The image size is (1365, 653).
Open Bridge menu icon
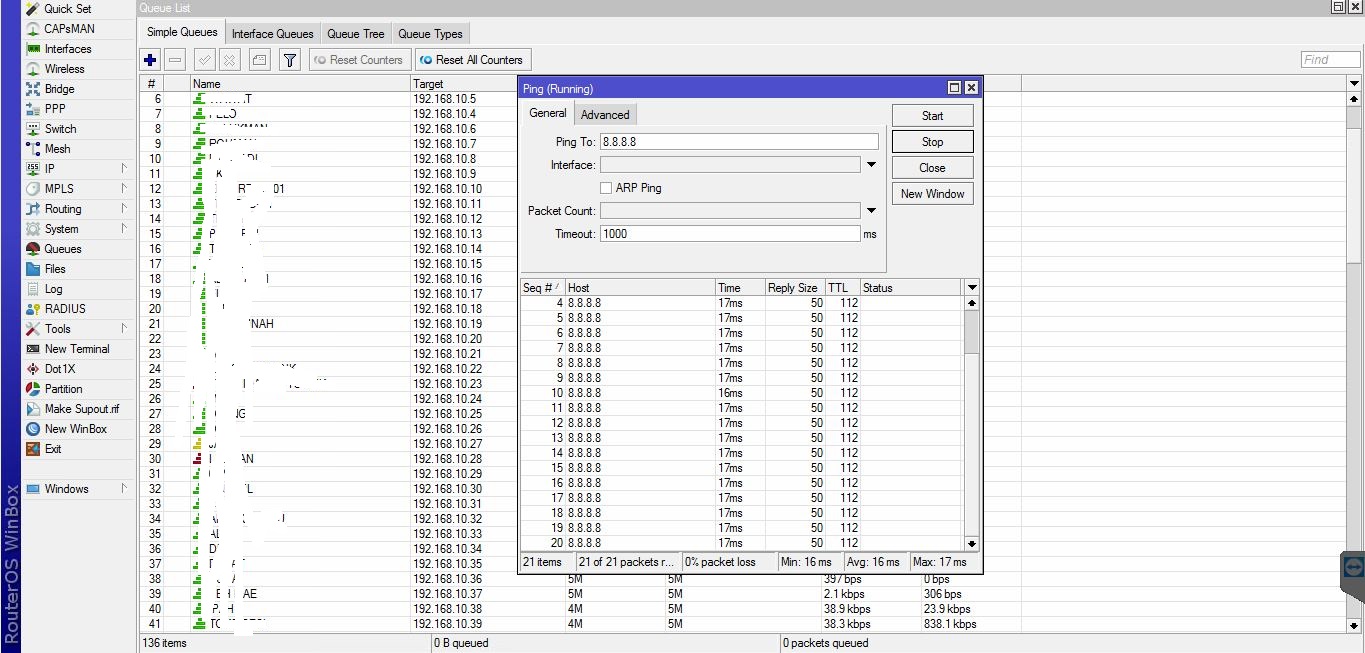[x=33, y=89]
